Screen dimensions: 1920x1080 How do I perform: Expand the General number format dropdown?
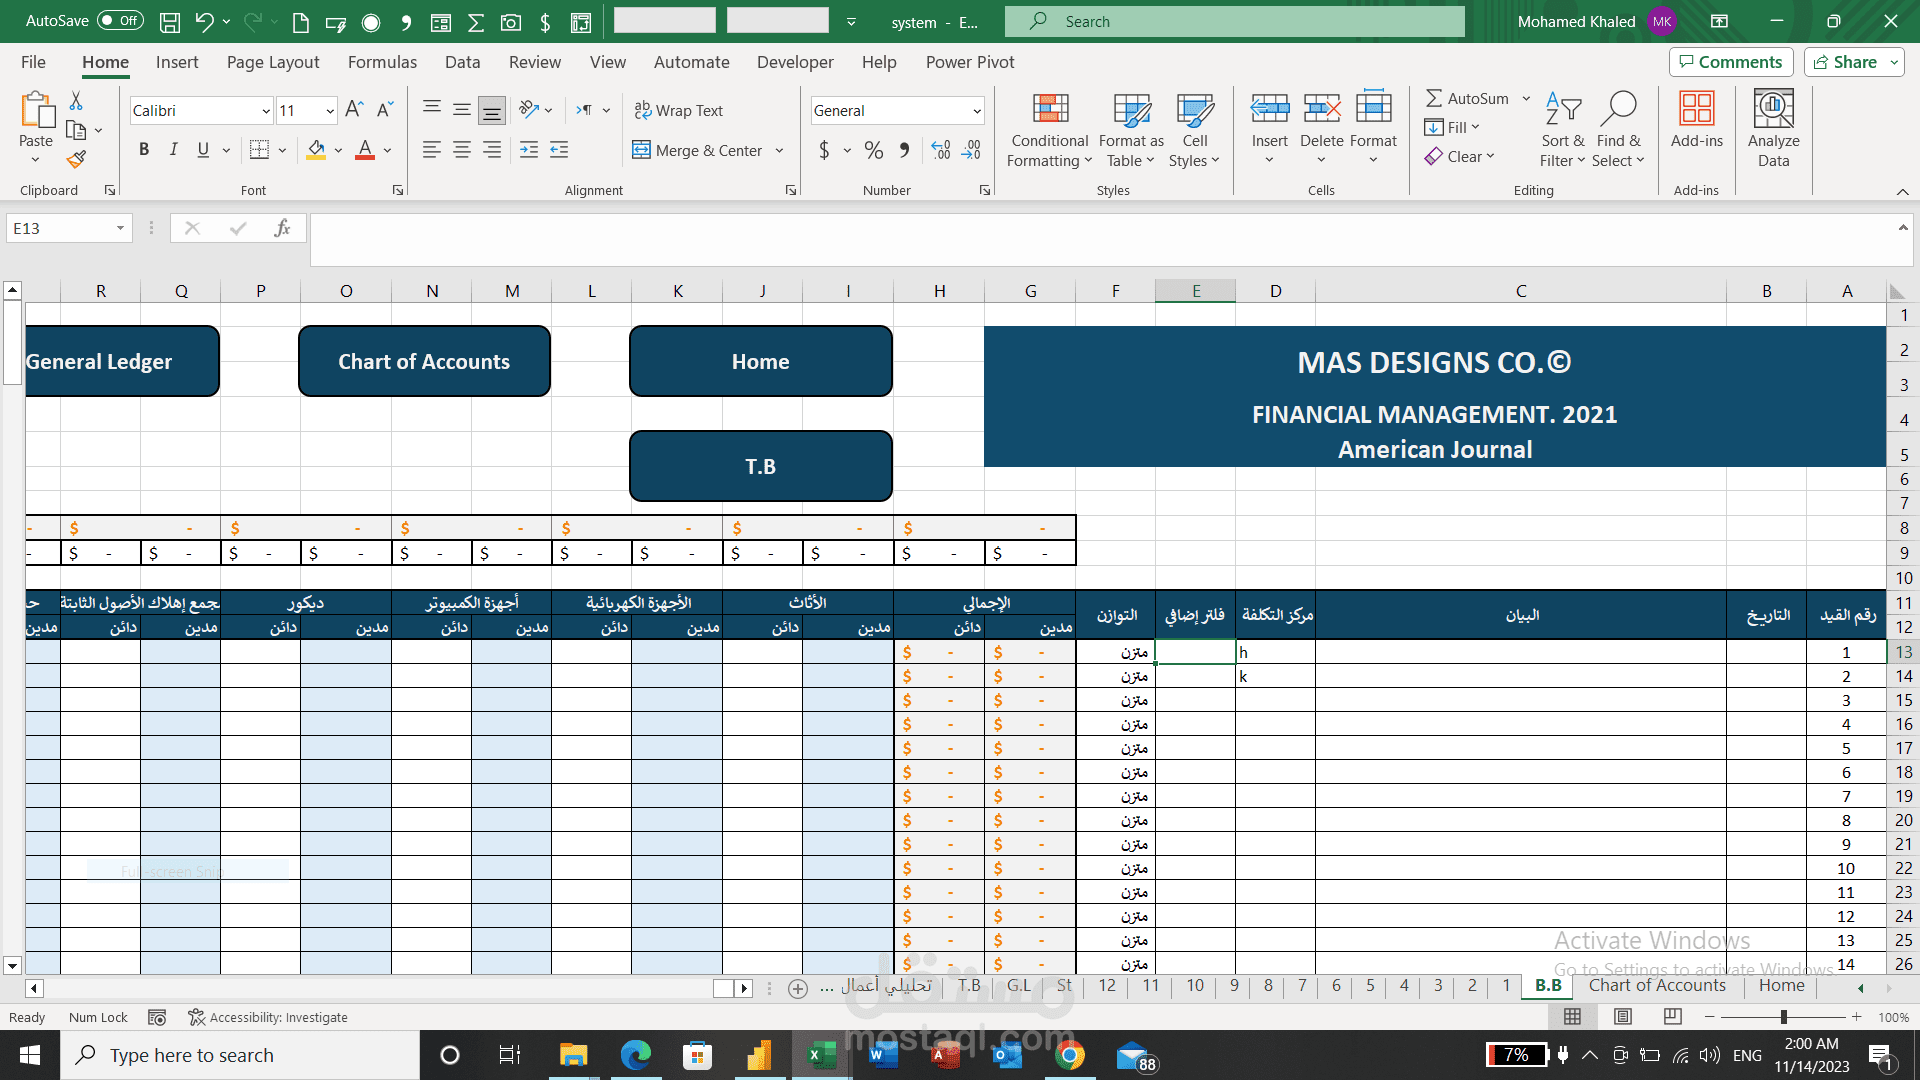coord(976,111)
